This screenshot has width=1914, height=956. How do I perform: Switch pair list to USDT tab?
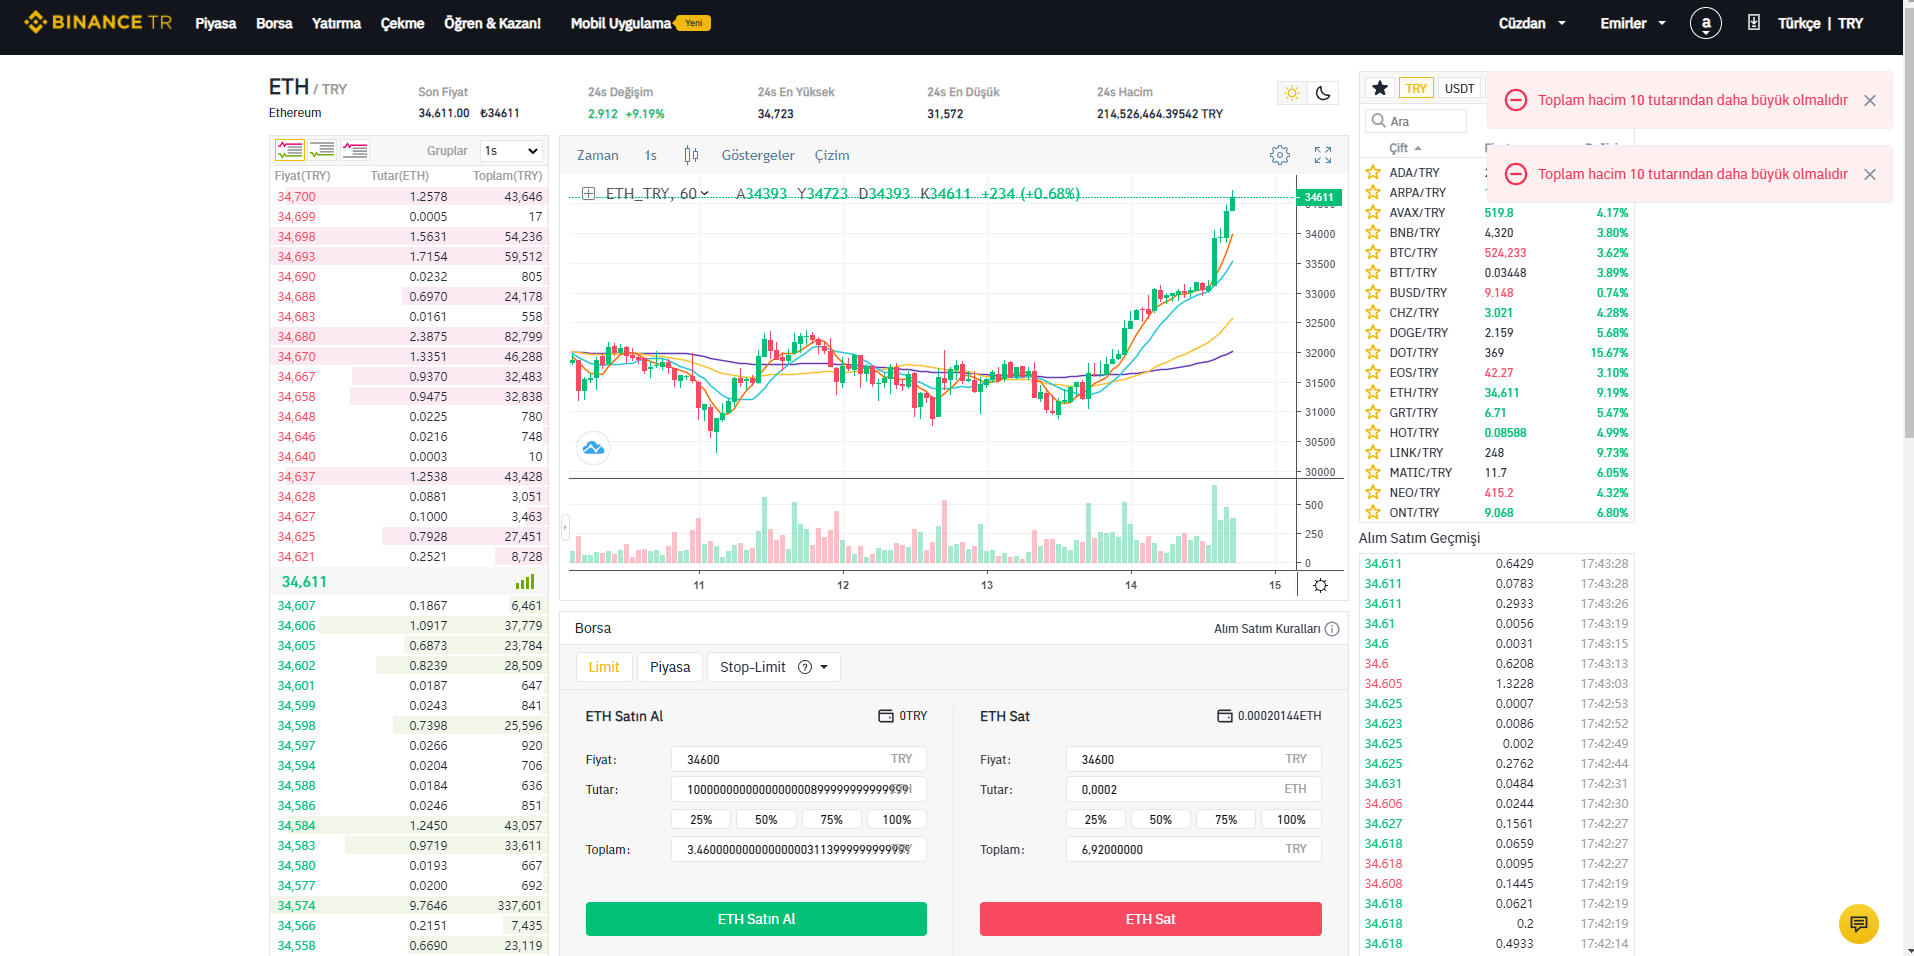point(1460,88)
